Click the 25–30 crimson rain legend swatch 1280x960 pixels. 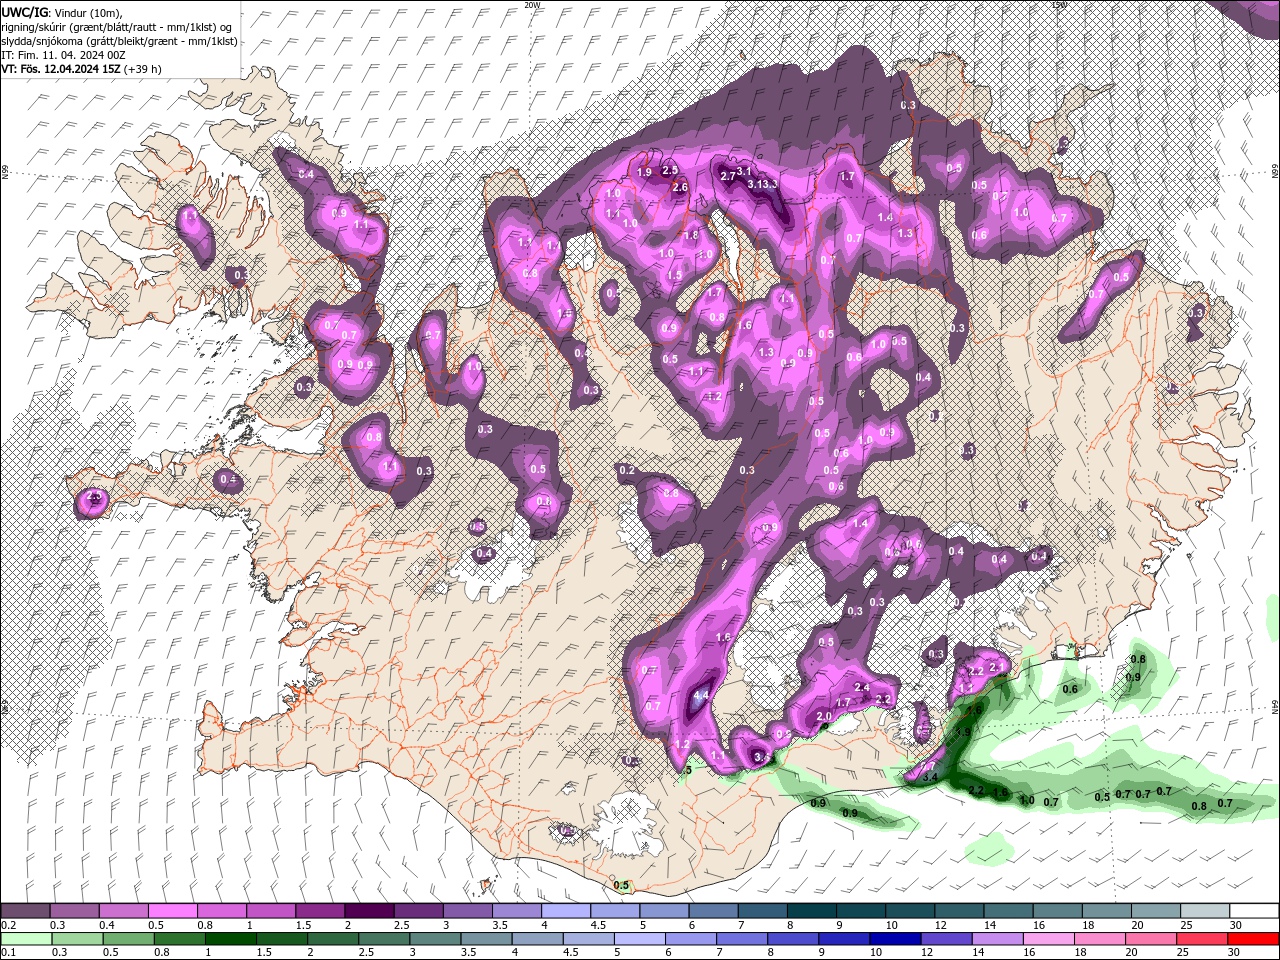(1203, 939)
